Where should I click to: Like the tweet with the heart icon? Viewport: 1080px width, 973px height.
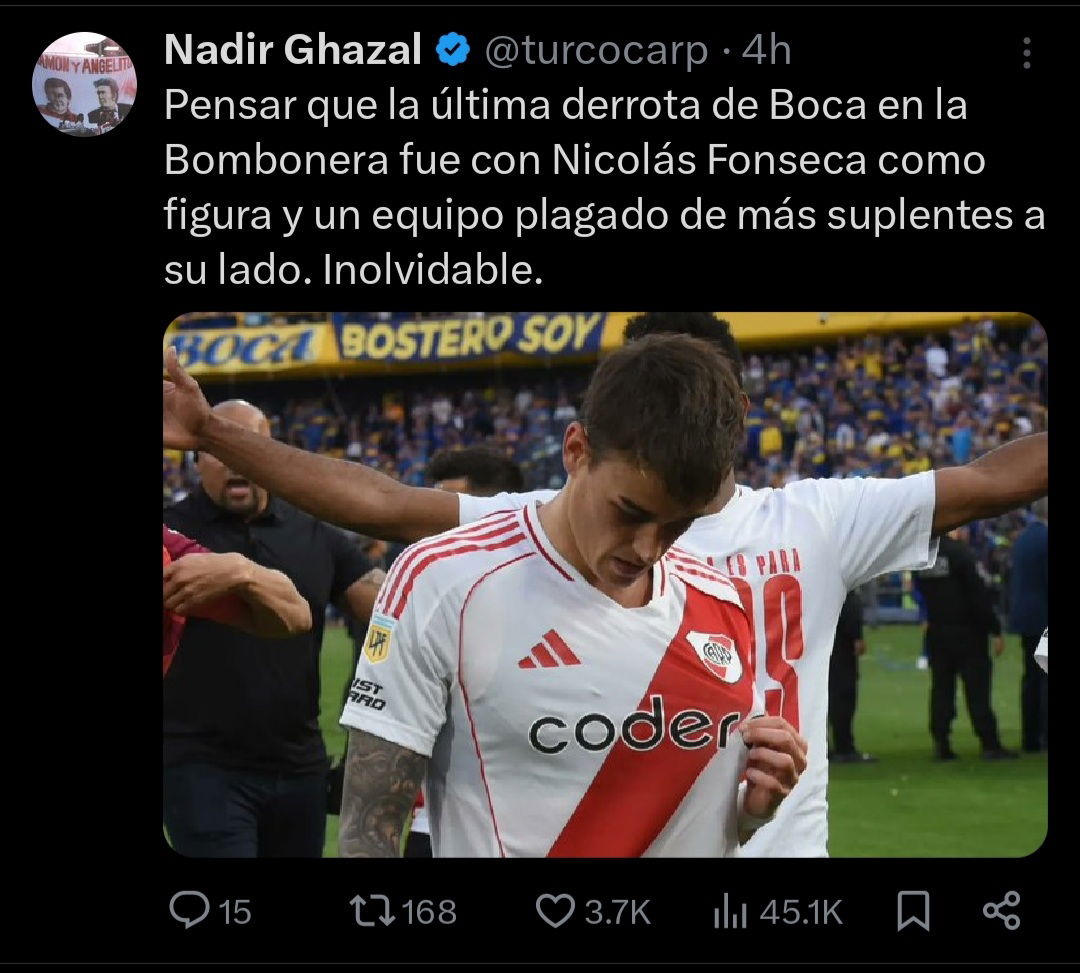coord(555,911)
